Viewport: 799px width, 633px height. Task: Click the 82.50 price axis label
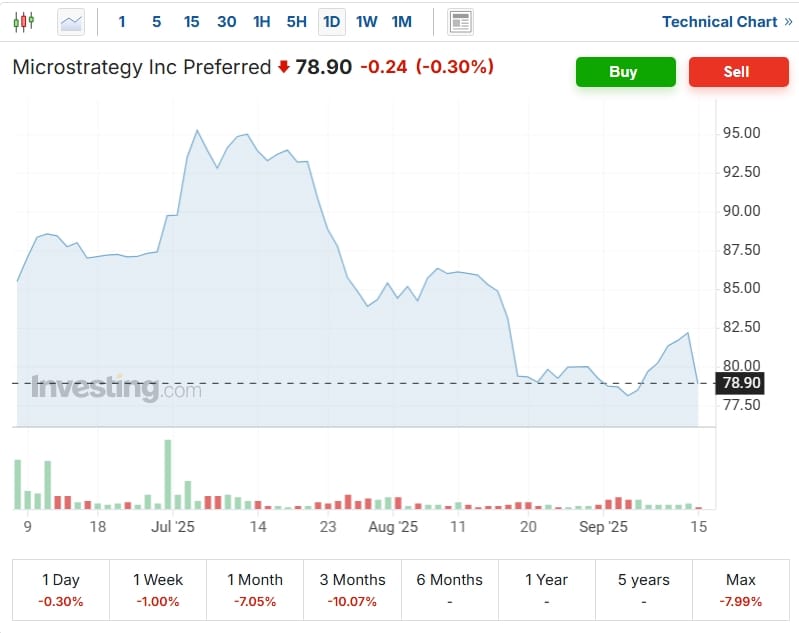[x=741, y=327]
